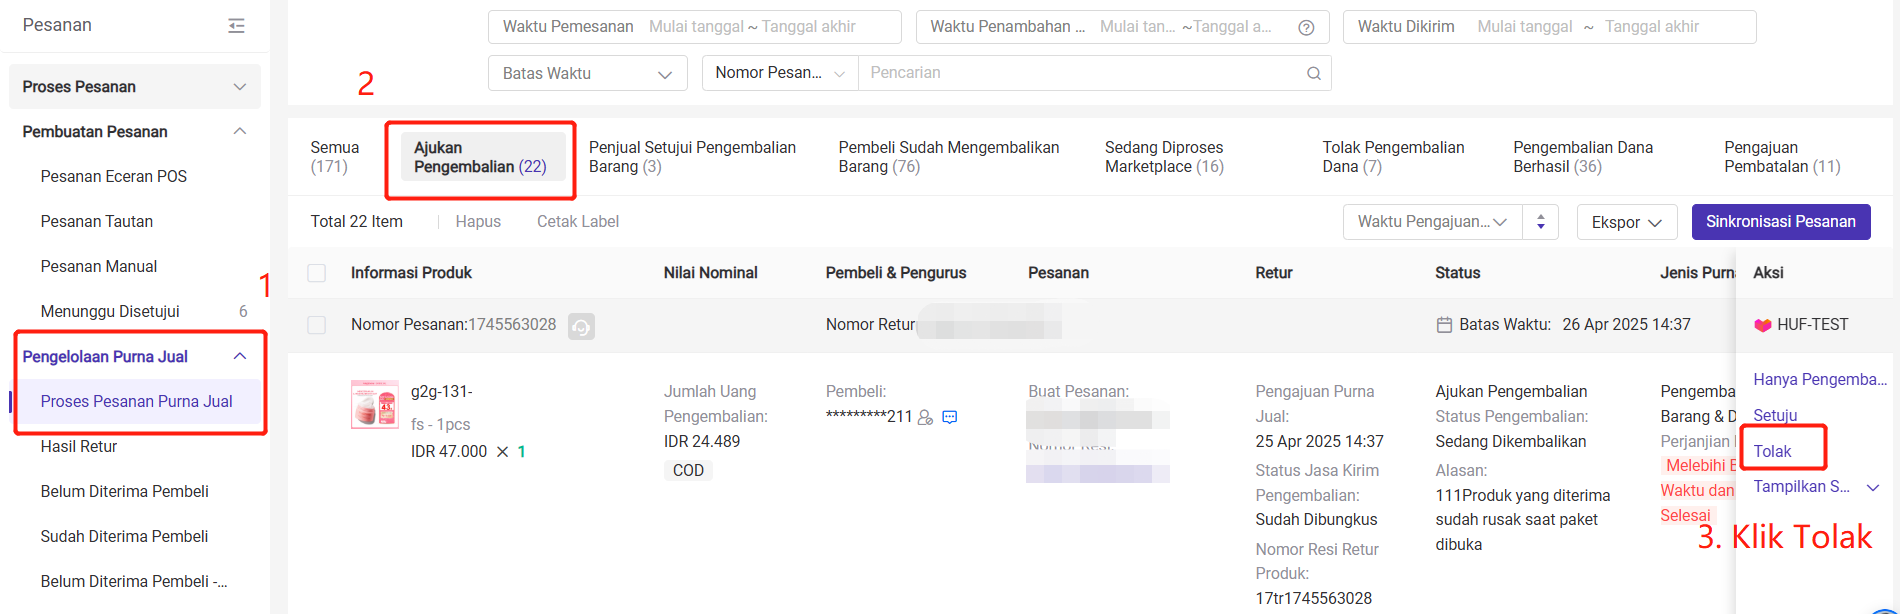This screenshot has width=1900, height=614.
Task: Click the help icon in Waktu Penambahan
Action: 1306,27
